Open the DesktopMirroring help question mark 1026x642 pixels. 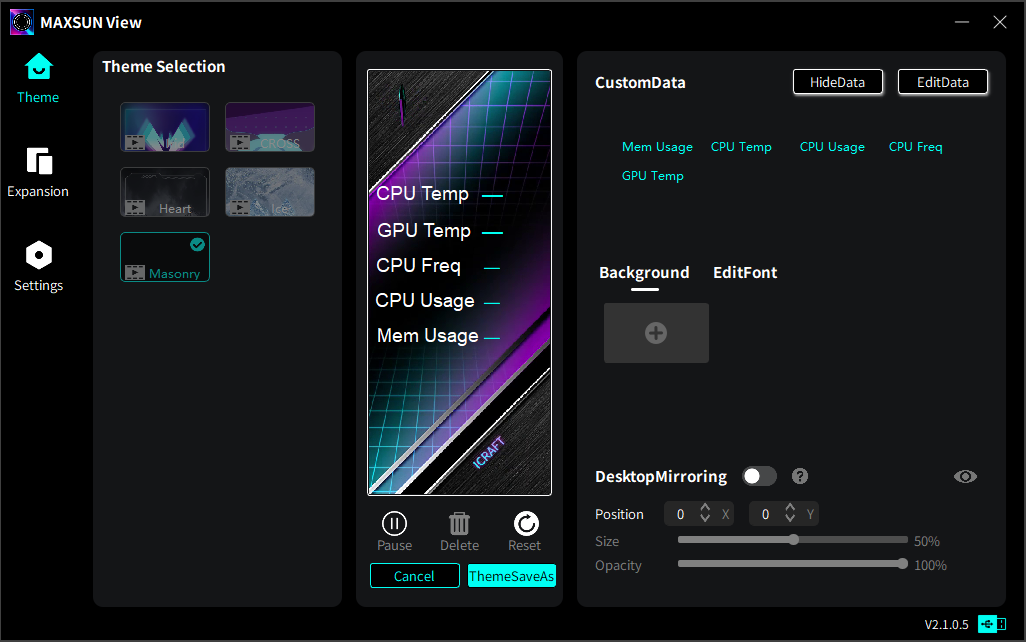tap(800, 476)
